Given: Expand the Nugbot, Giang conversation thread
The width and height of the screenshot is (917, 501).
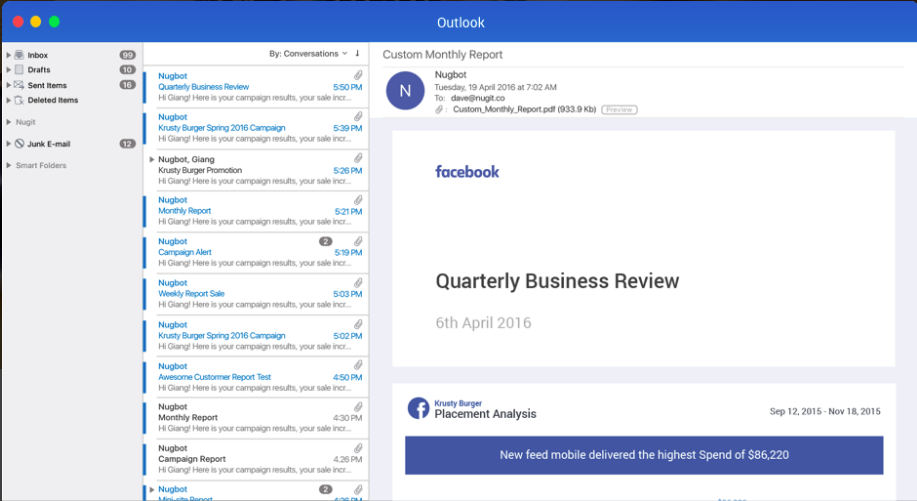Looking at the screenshot, I should (151, 159).
